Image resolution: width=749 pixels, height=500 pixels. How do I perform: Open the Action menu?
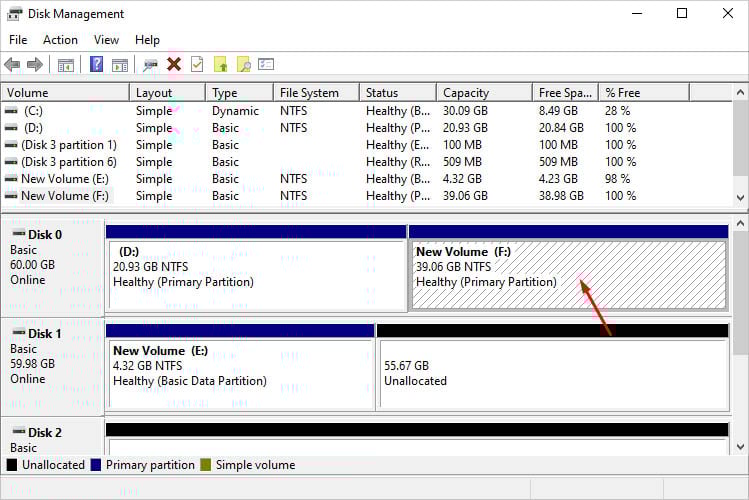tap(60, 40)
